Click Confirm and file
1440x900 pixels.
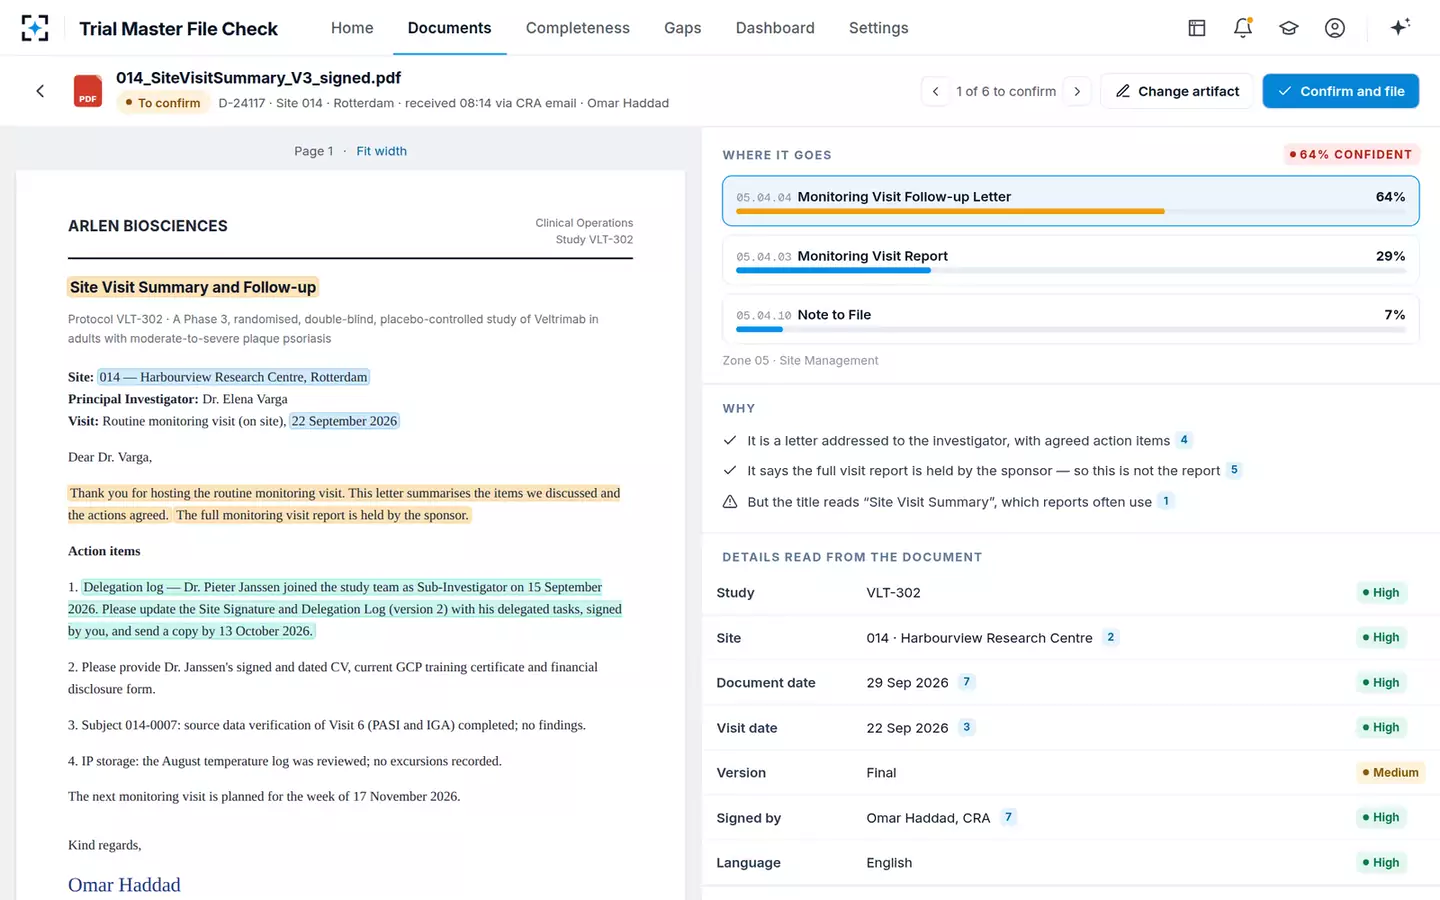(x=1340, y=91)
